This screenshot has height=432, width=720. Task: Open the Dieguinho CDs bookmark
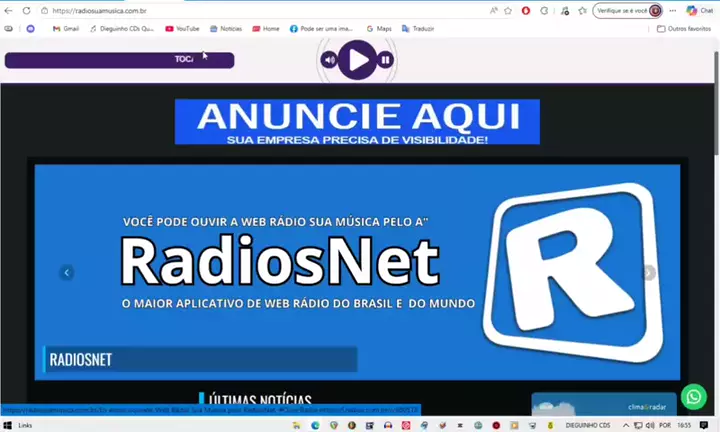click(122, 28)
